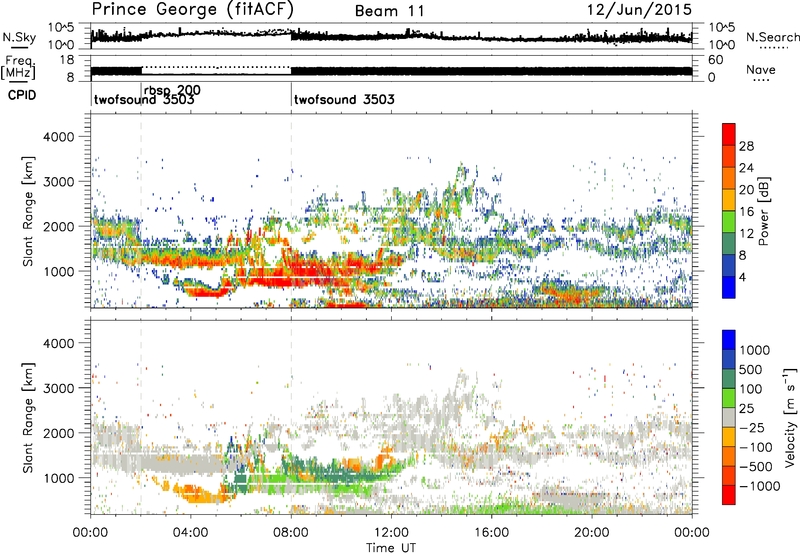Click the 'Time UT' axis label
The image size is (800, 554).
click(391, 548)
